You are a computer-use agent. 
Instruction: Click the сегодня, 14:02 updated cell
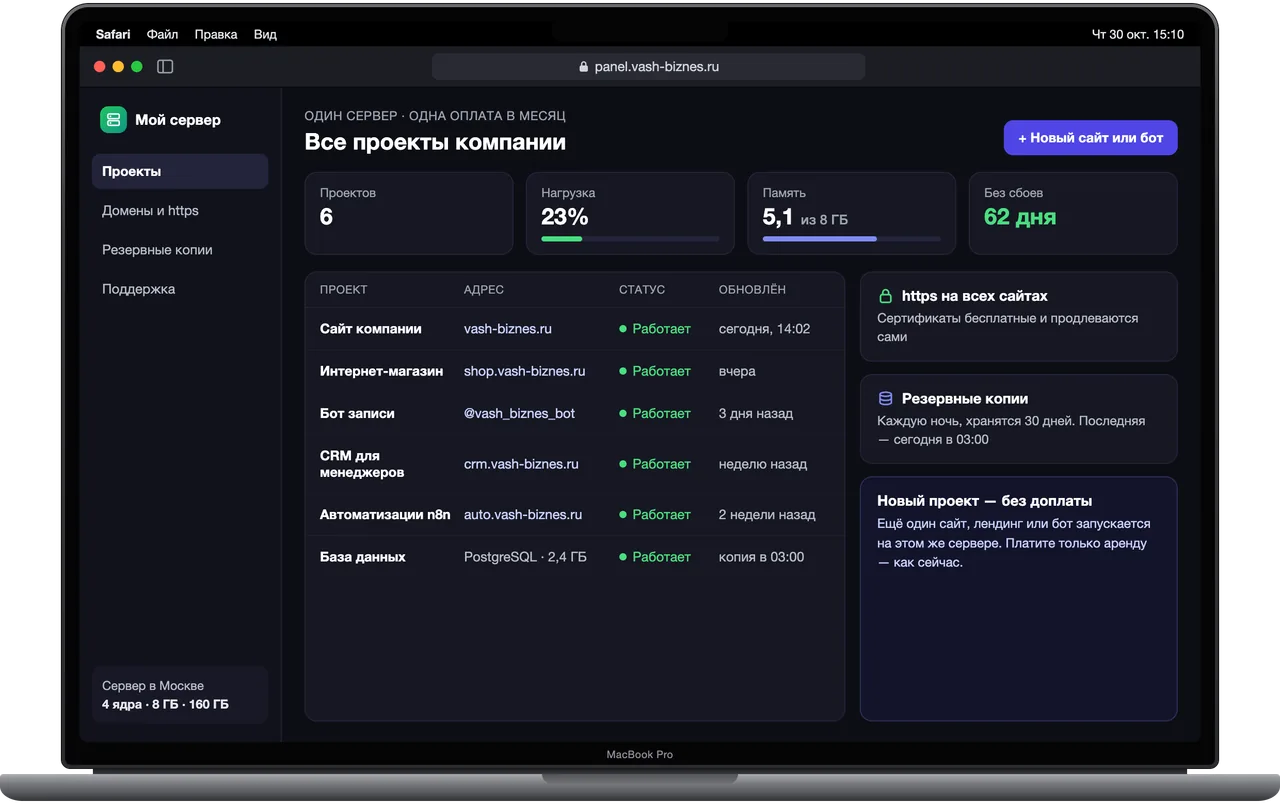pyautogui.click(x=765, y=329)
